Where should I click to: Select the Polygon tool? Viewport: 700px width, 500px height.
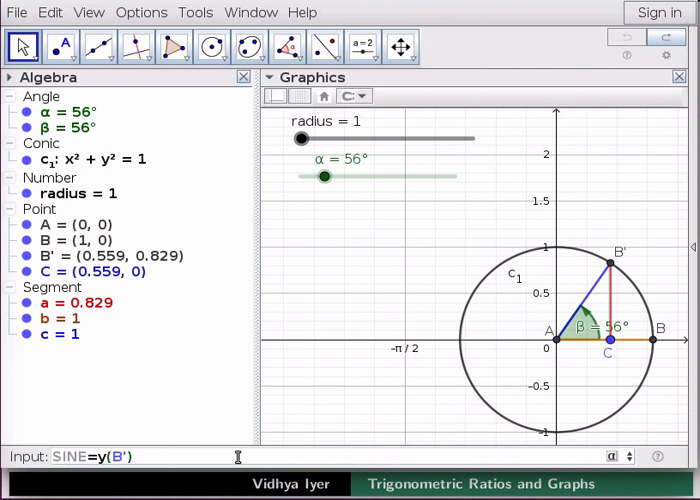point(174,46)
